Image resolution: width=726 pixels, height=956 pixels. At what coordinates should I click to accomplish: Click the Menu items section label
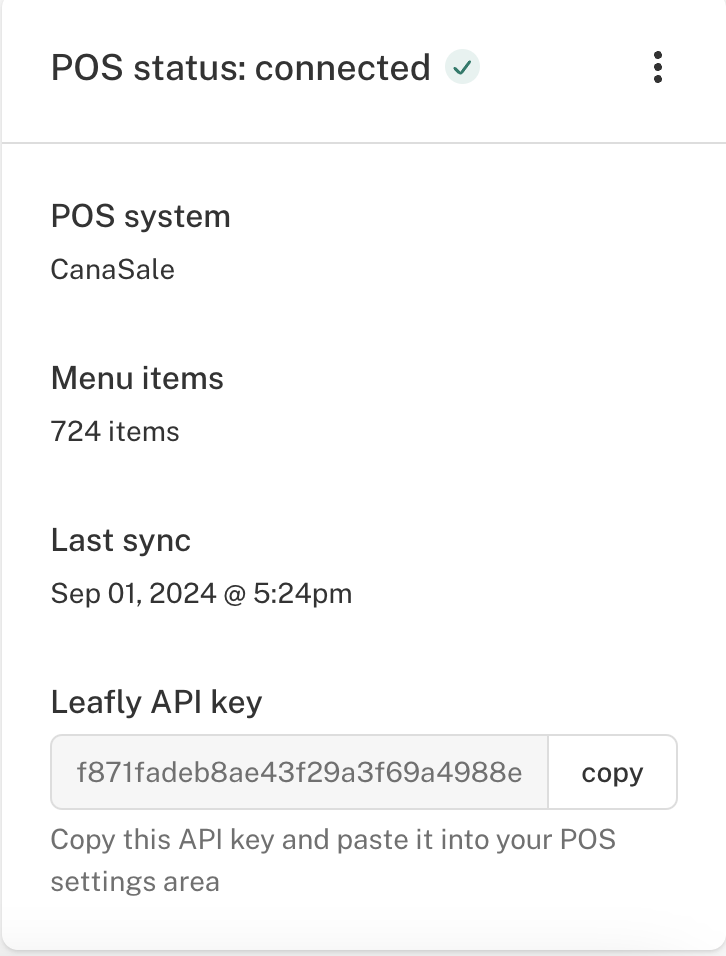pyautogui.click(x=137, y=378)
